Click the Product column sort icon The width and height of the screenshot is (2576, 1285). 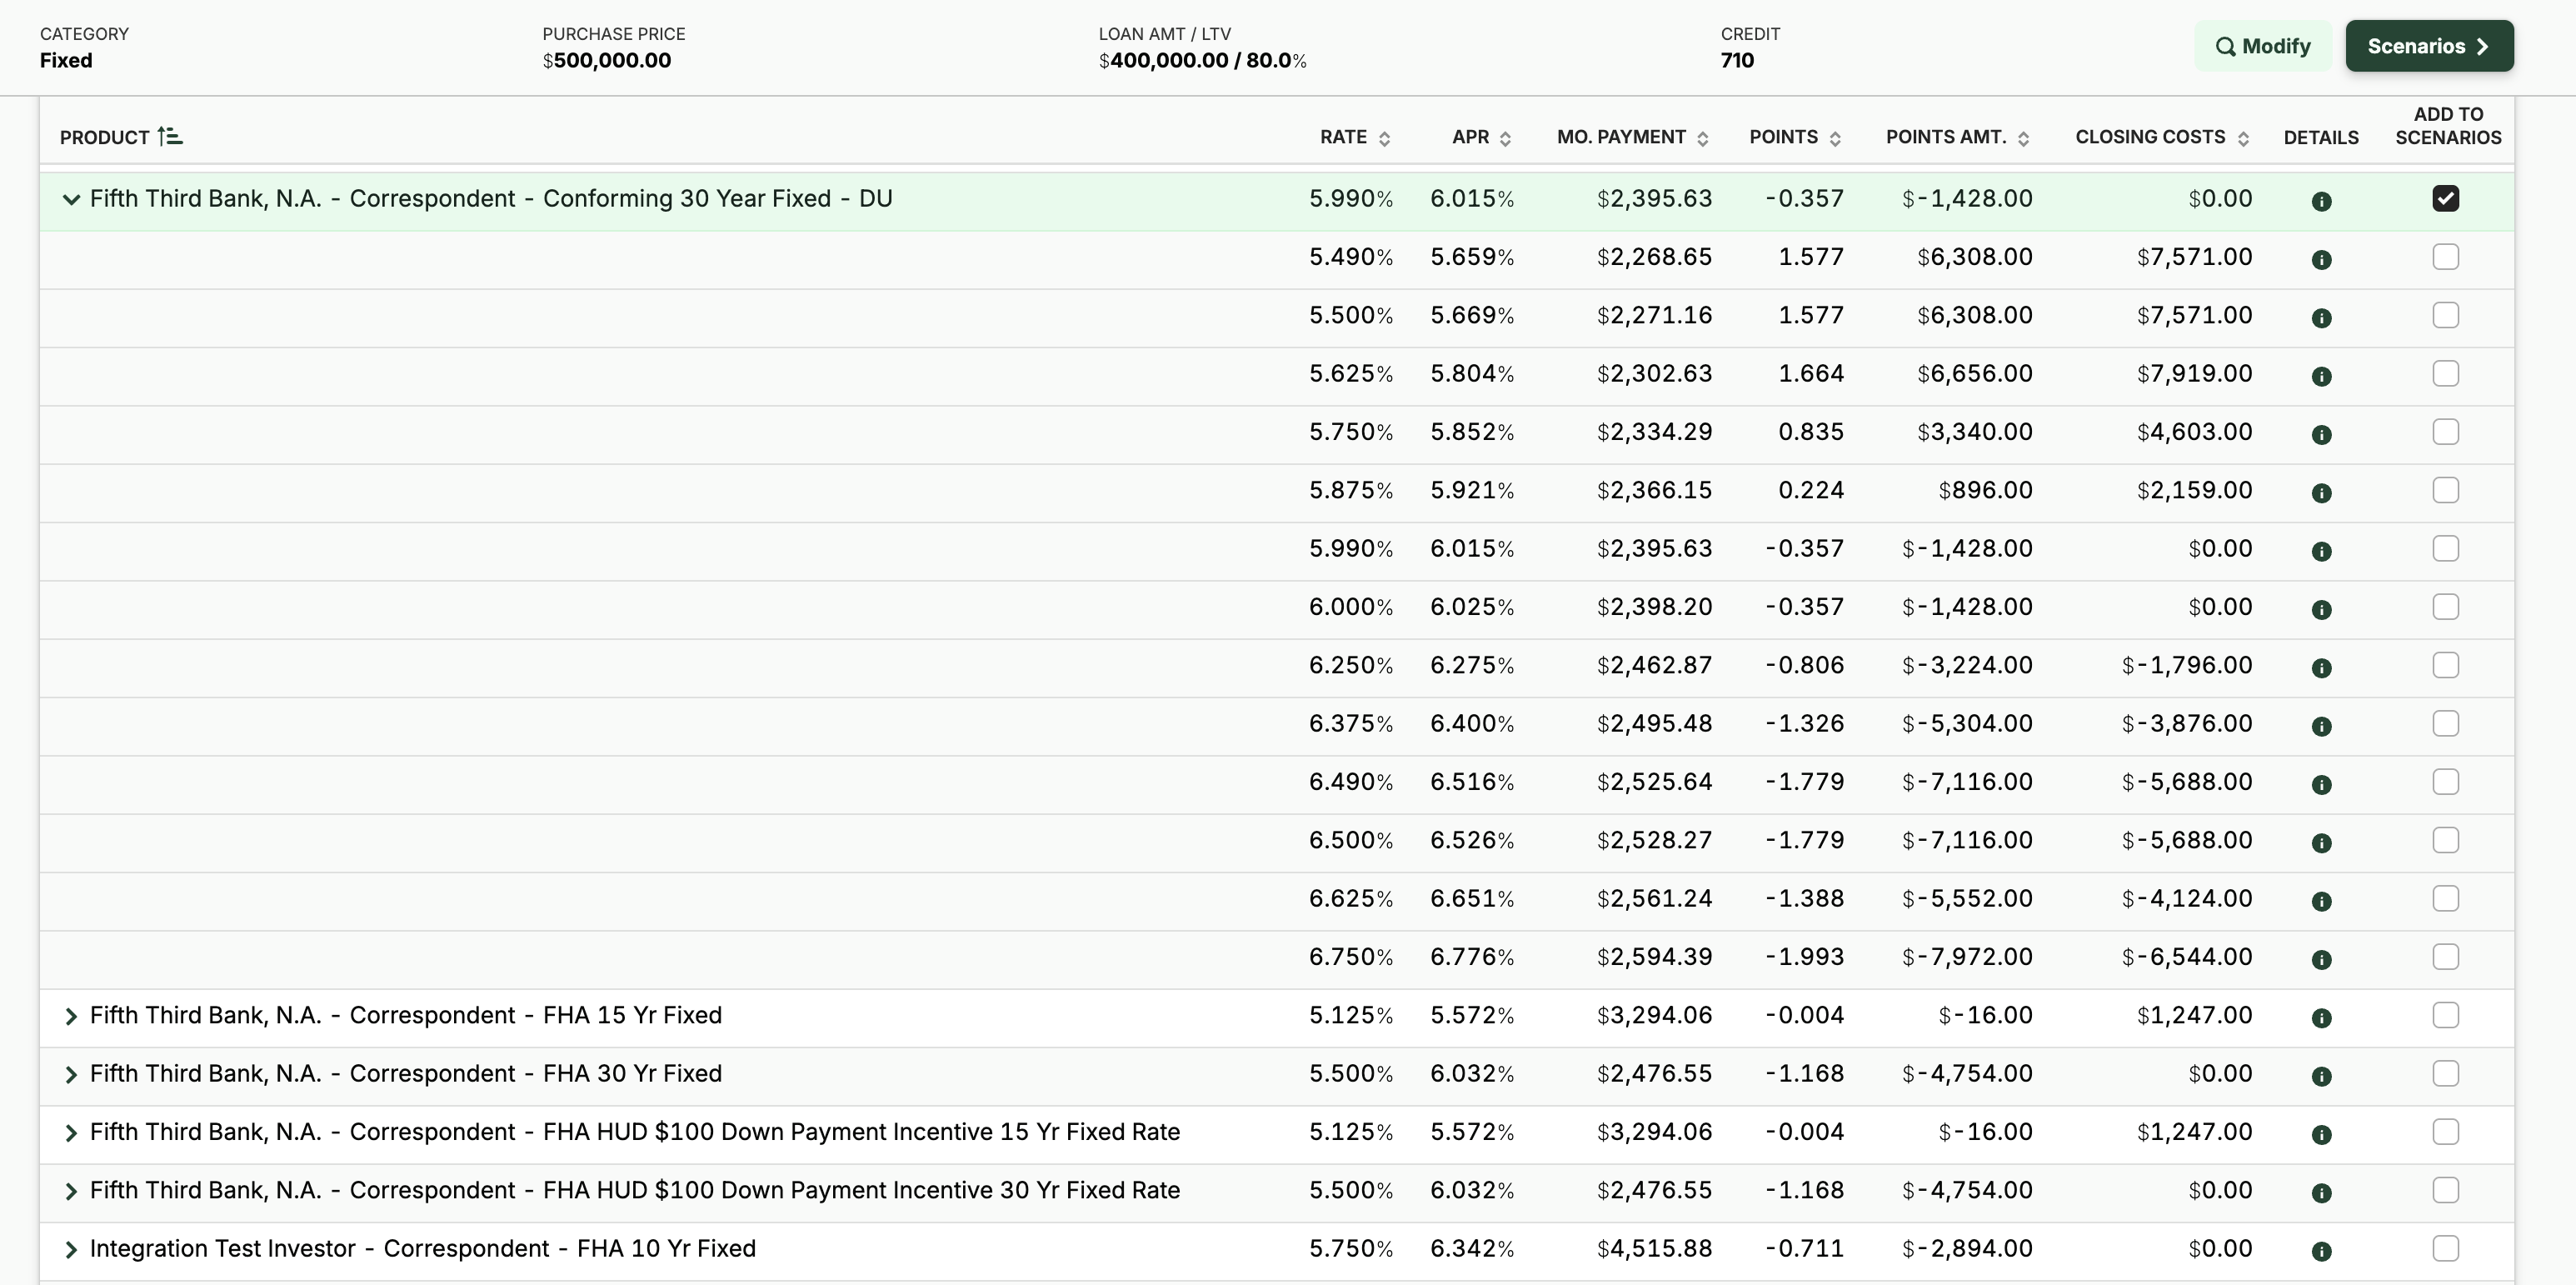click(x=170, y=137)
